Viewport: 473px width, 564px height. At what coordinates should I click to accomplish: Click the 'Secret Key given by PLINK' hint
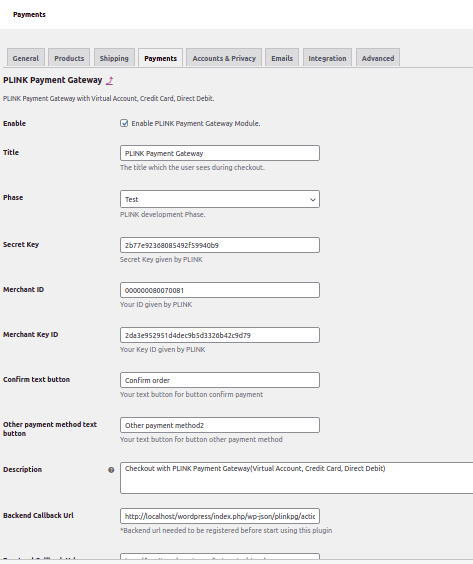click(x=161, y=259)
